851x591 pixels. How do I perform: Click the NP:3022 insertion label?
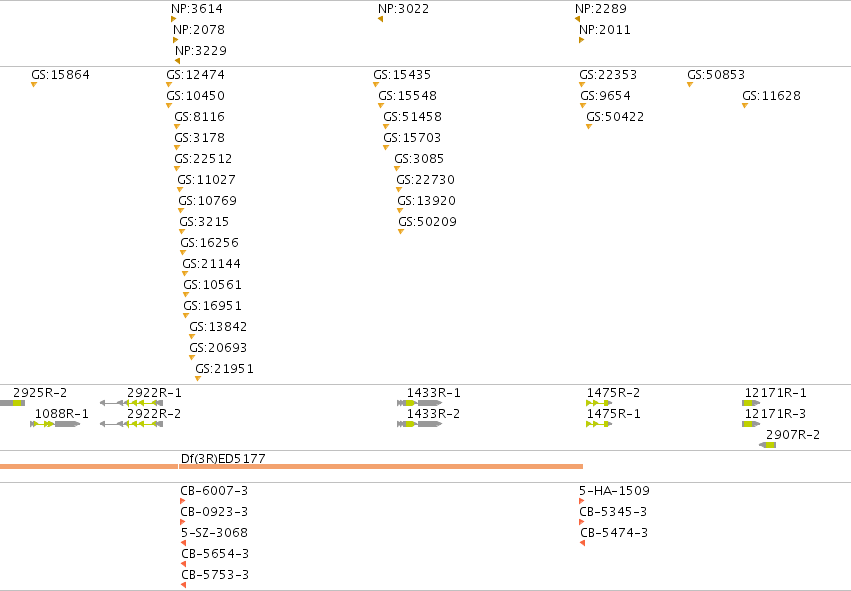coord(403,9)
